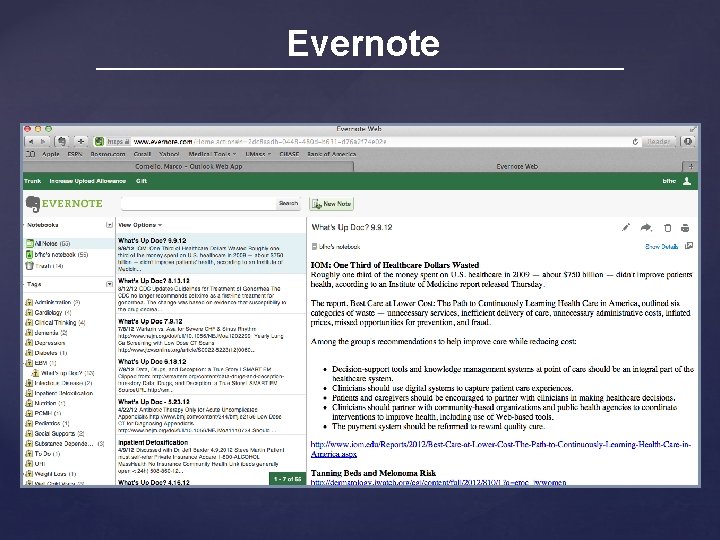The image size is (720, 540).
Task: Click the Evernote clipper icon in Safari toolbar
Action: pyautogui.click(x=62, y=141)
